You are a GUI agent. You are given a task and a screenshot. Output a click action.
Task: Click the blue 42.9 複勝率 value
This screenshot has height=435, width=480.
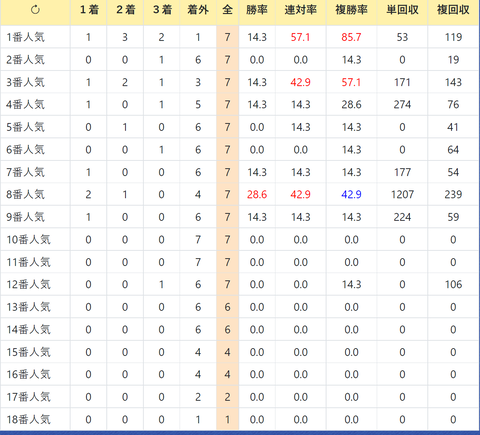tap(351, 195)
